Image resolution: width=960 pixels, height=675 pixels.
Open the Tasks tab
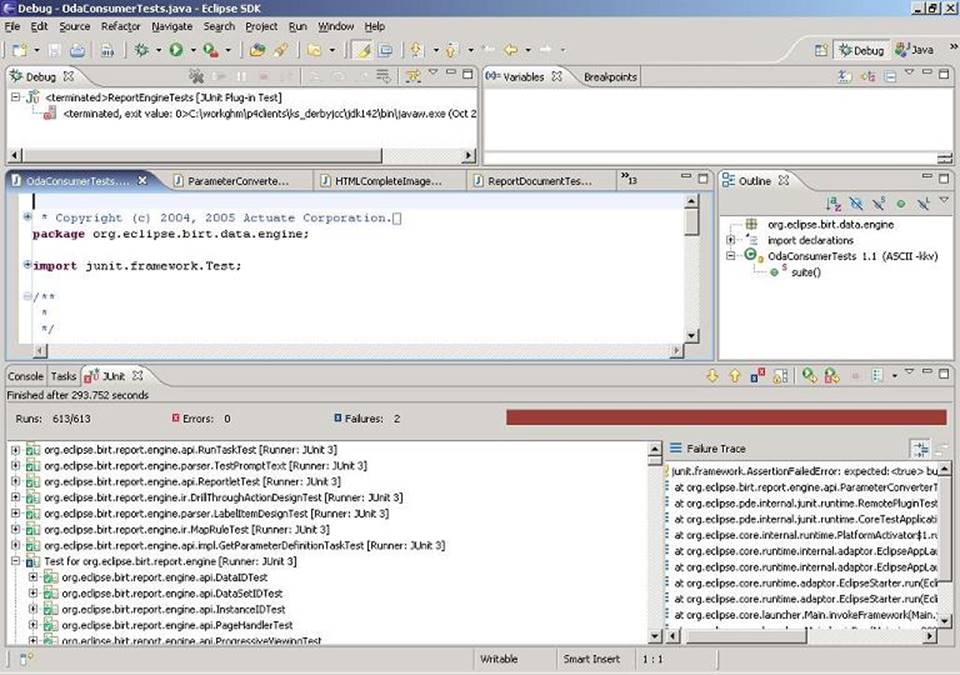63,376
